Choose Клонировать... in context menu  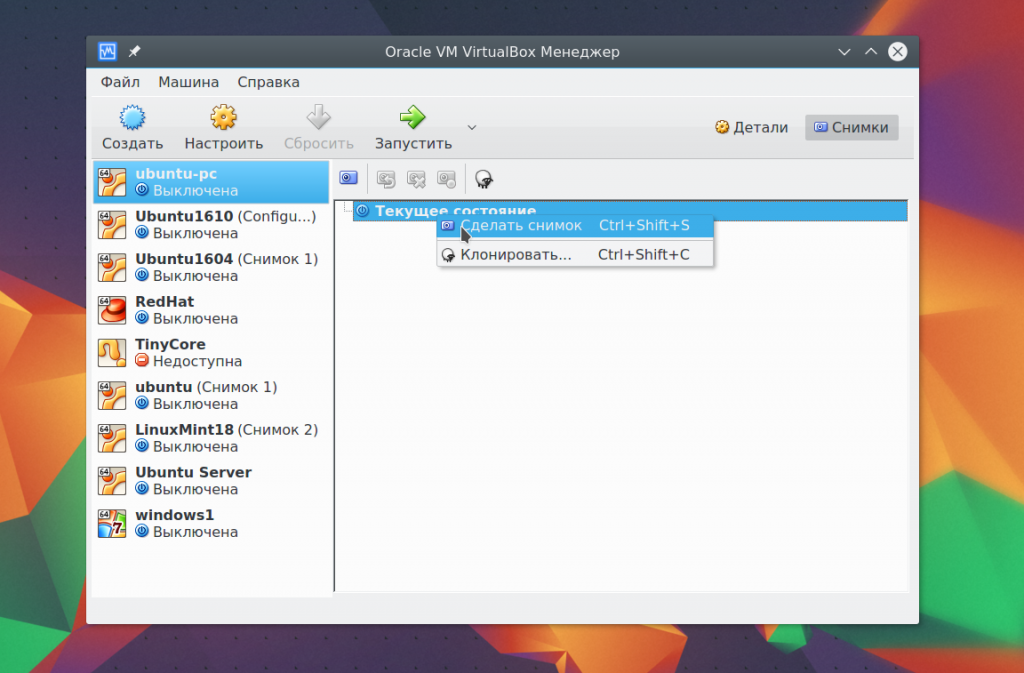[575, 255]
